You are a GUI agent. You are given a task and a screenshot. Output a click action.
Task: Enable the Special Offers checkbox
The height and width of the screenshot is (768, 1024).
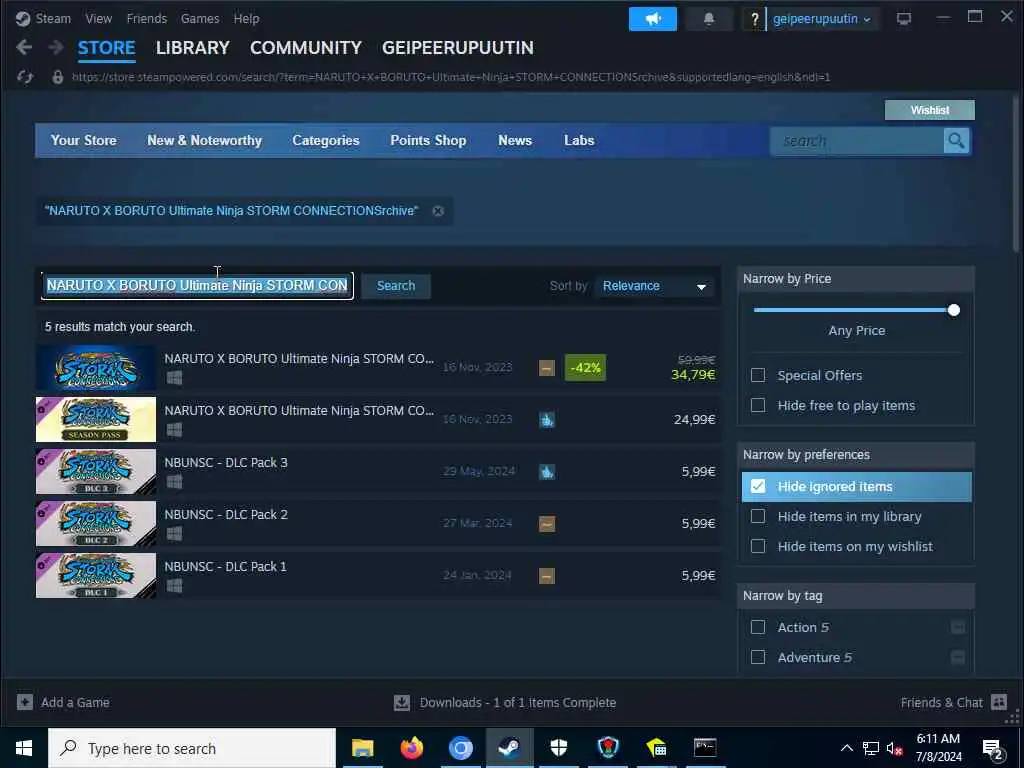coord(758,376)
